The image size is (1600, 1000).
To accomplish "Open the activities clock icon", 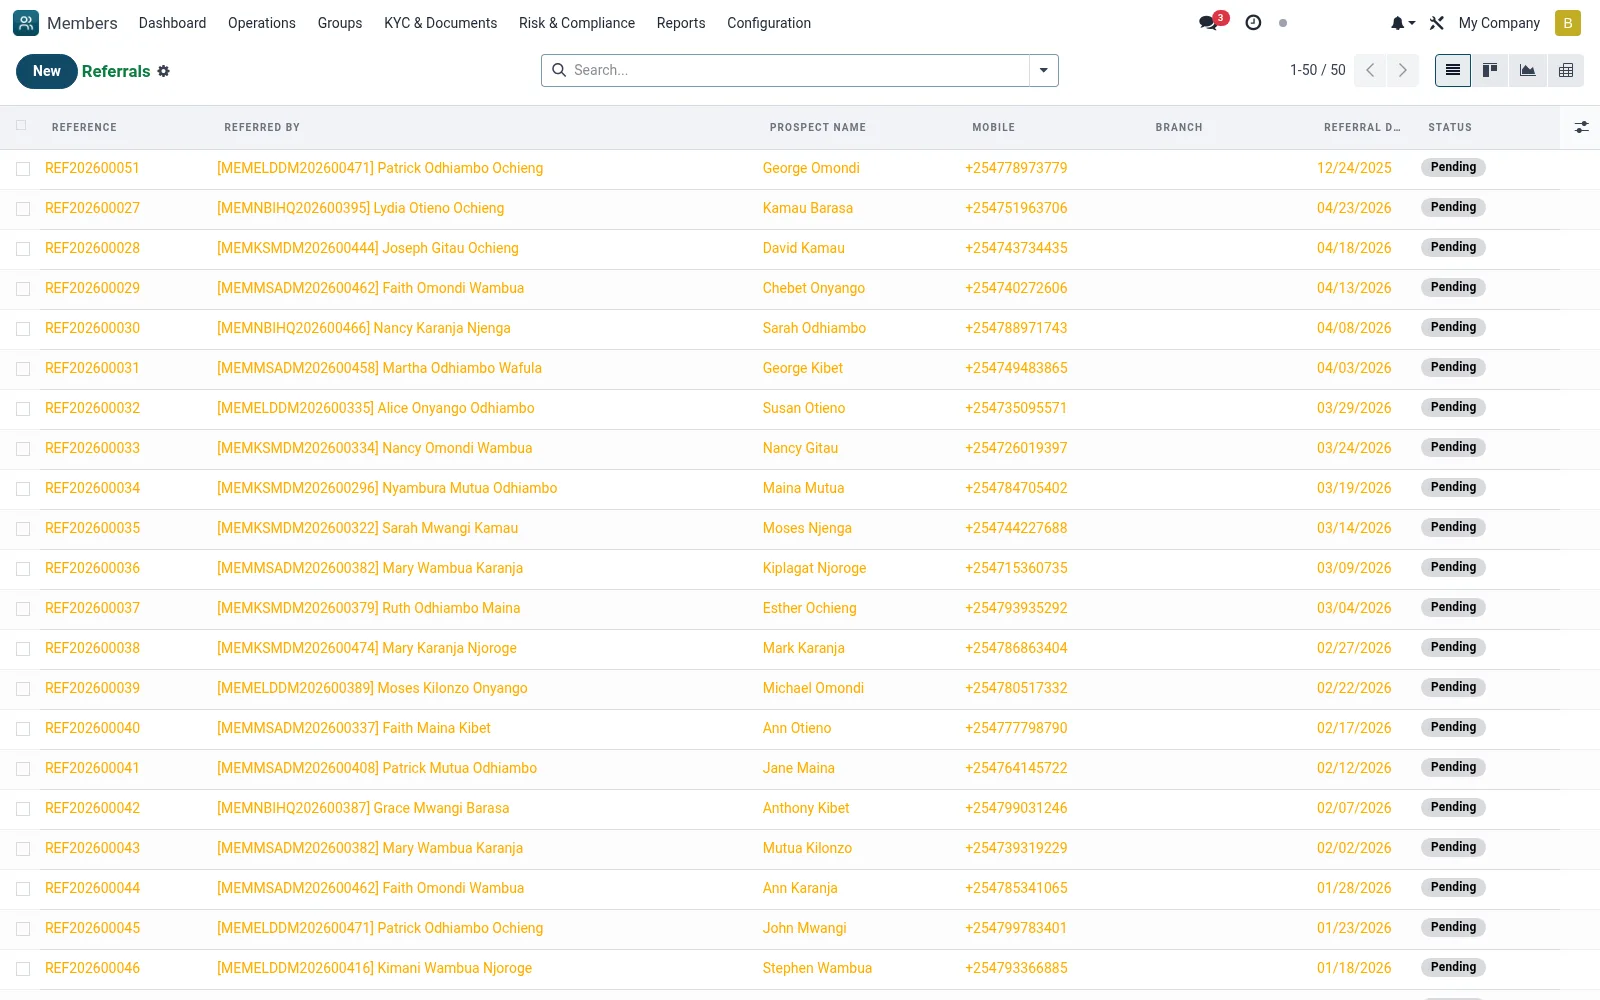I will click(x=1253, y=23).
